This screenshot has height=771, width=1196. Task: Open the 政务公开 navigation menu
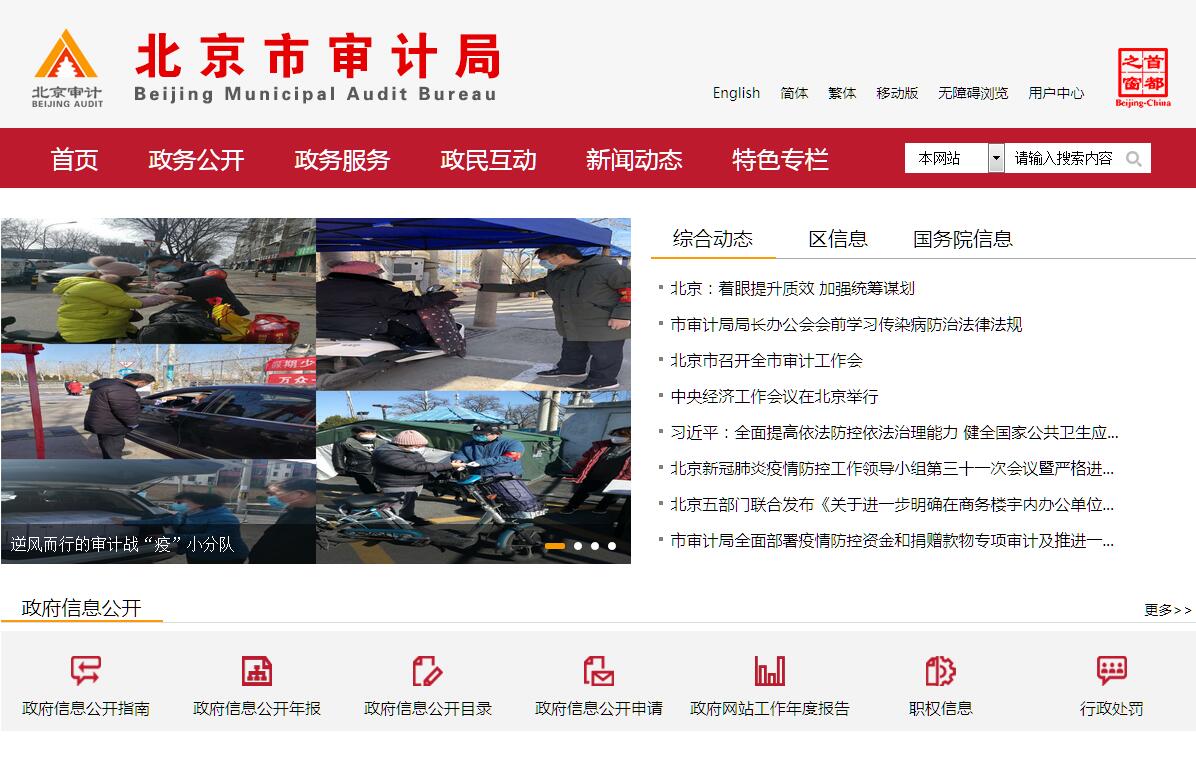tap(196, 160)
